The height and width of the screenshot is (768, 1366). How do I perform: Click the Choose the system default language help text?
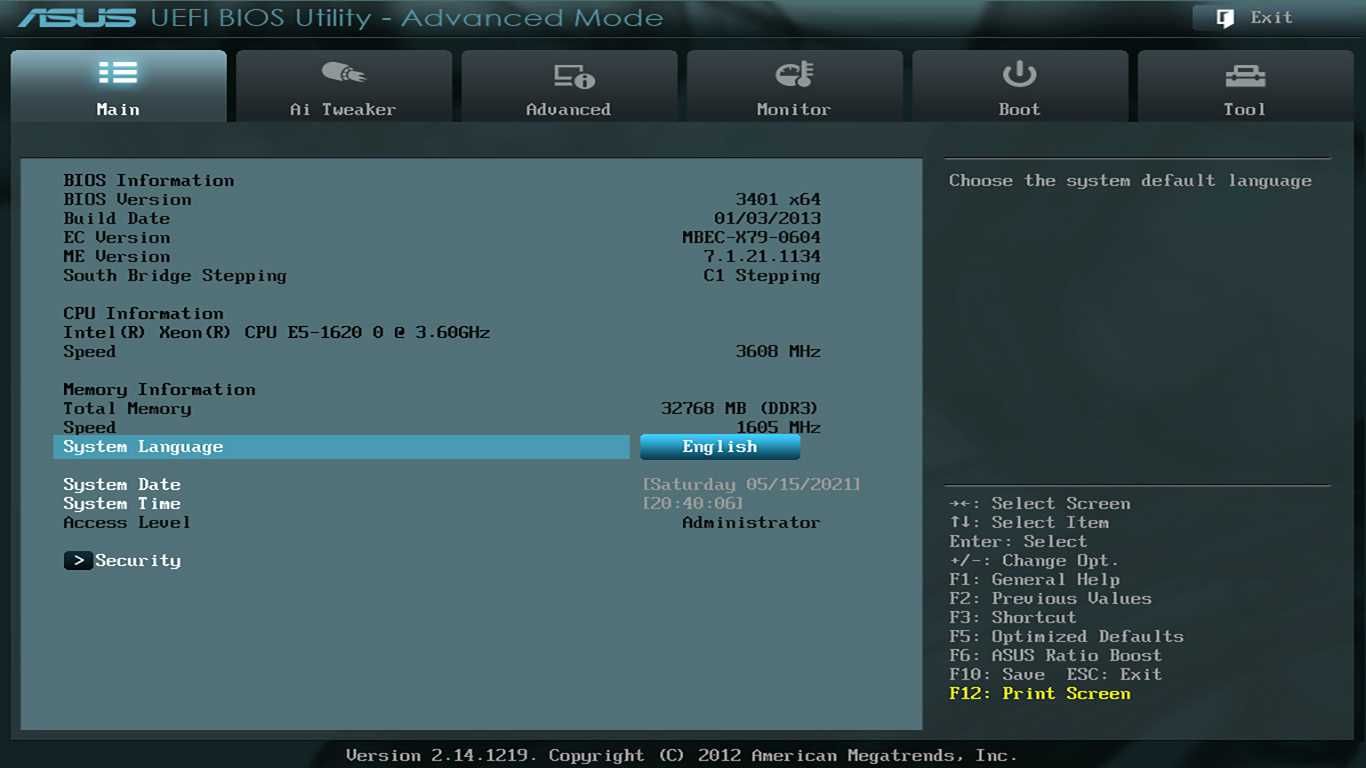(x=1130, y=181)
